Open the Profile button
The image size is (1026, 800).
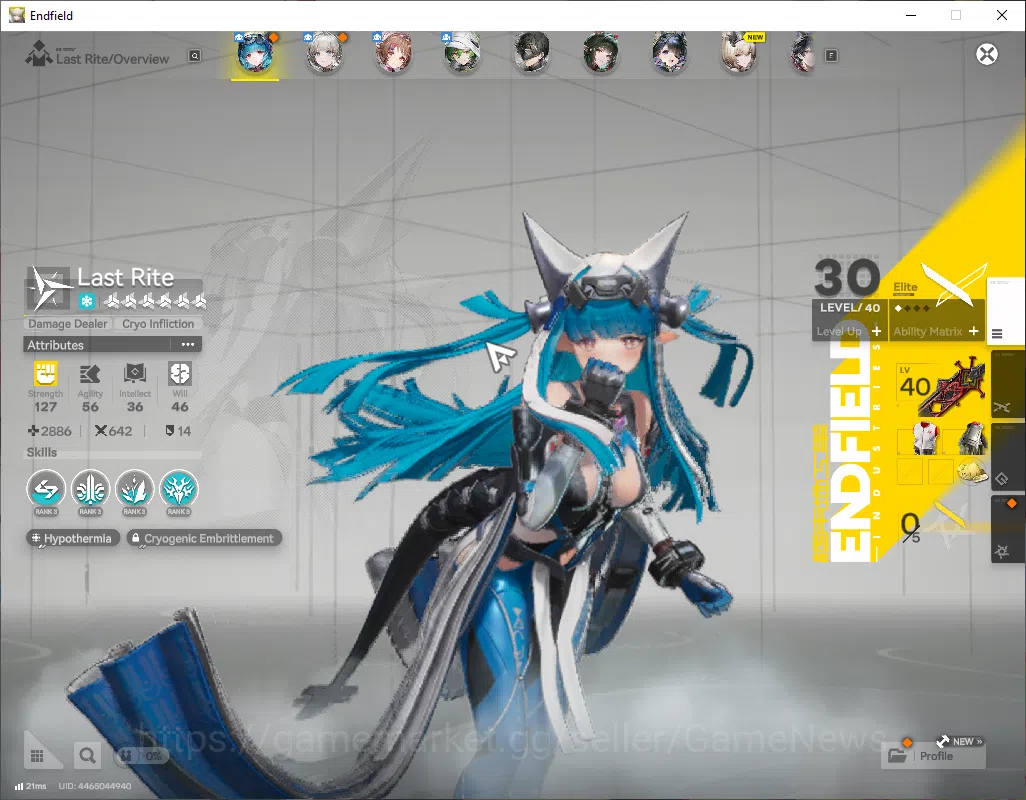pos(933,756)
